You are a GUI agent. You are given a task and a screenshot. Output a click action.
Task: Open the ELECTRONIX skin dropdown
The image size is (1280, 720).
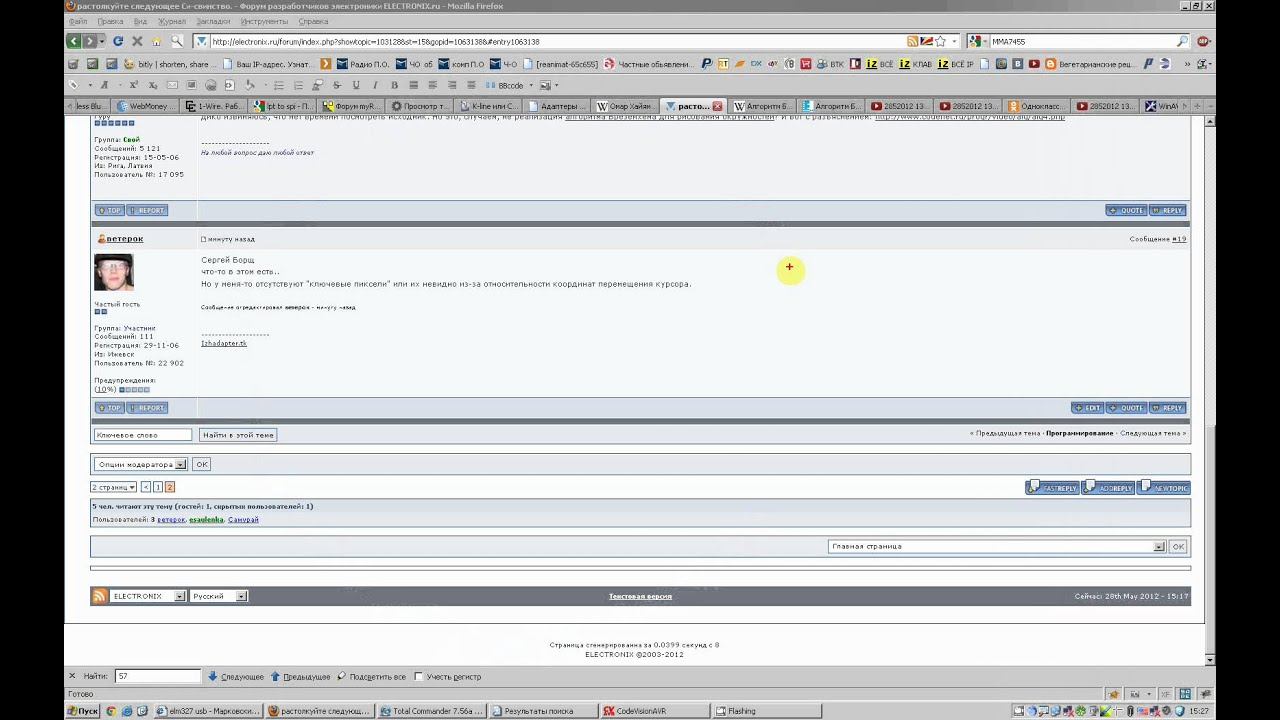pyautogui.click(x=147, y=596)
